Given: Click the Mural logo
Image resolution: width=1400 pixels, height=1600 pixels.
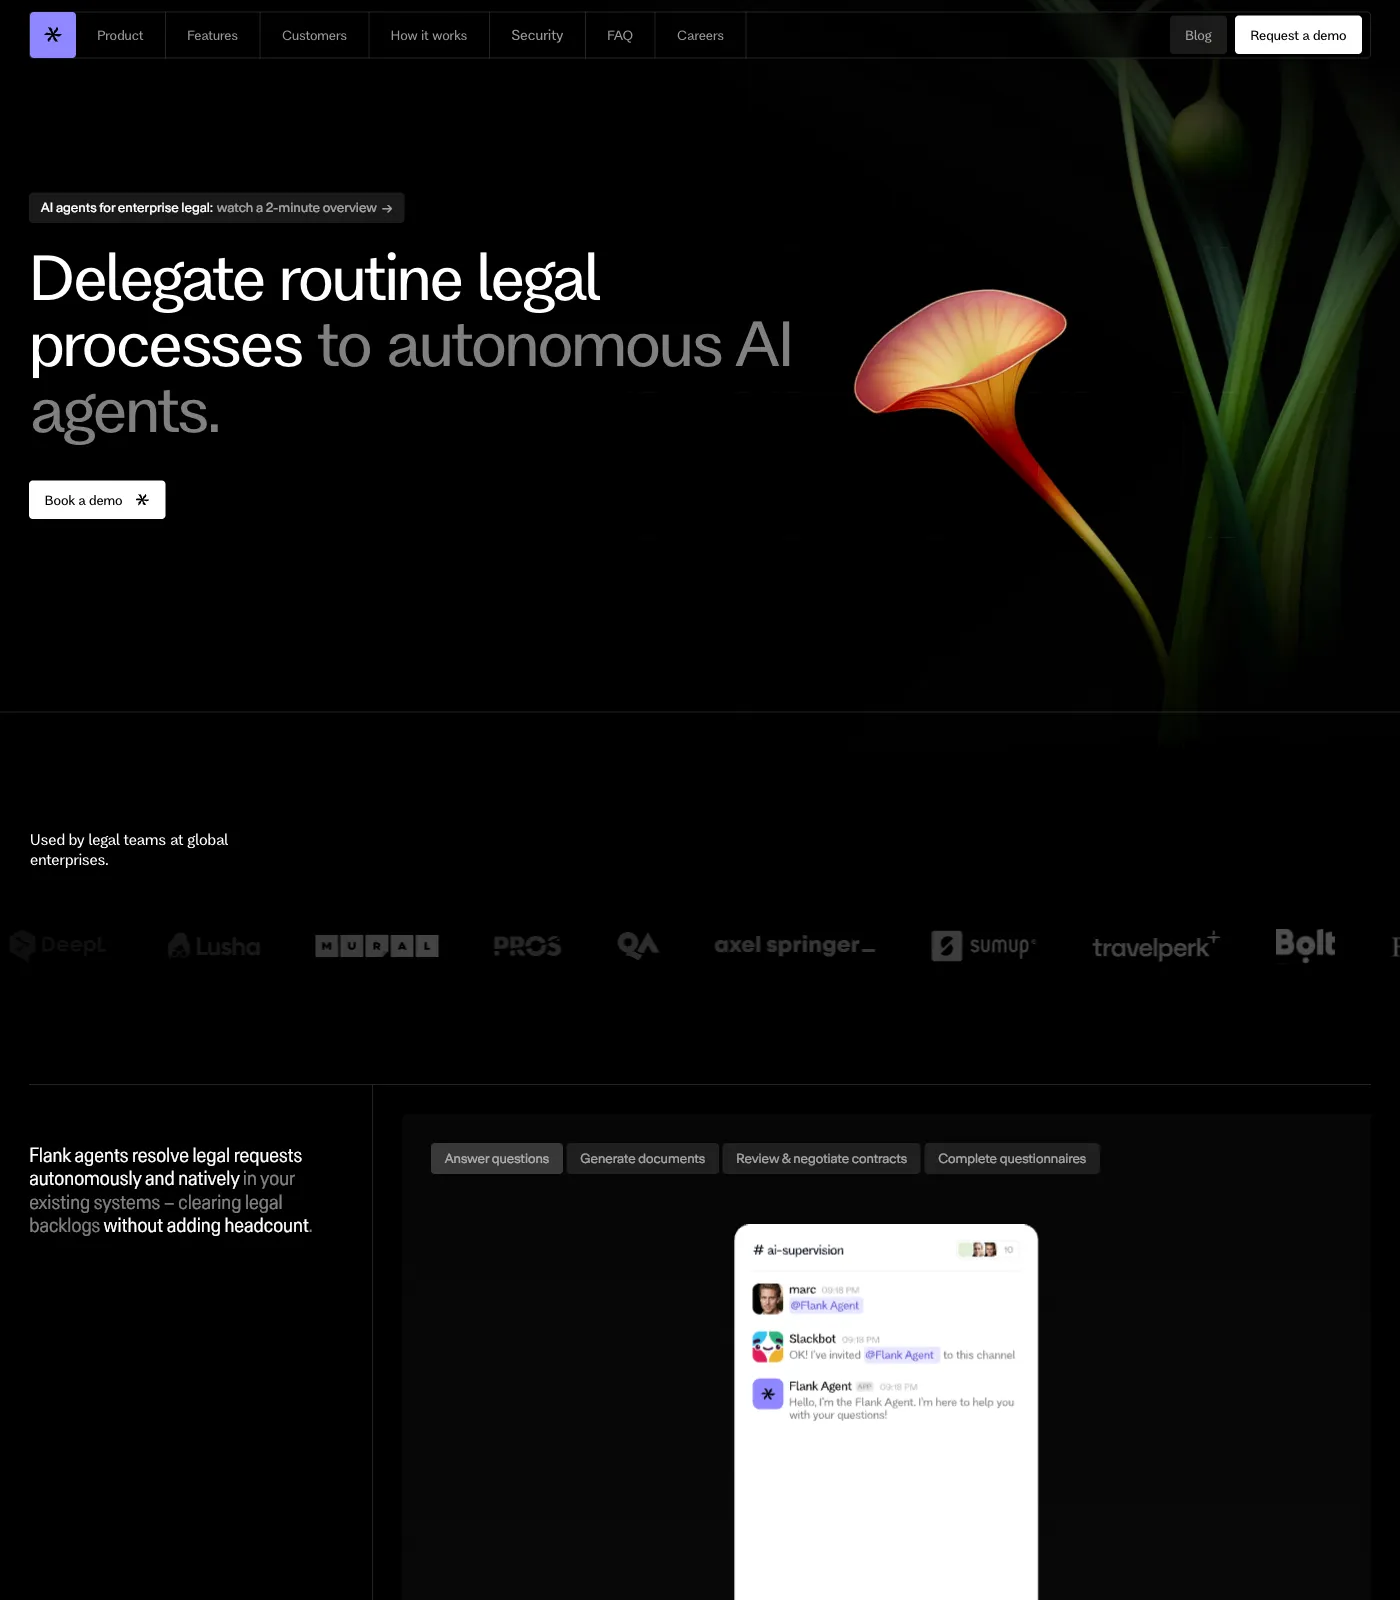Looking at the screenshot, I should 376,946.
